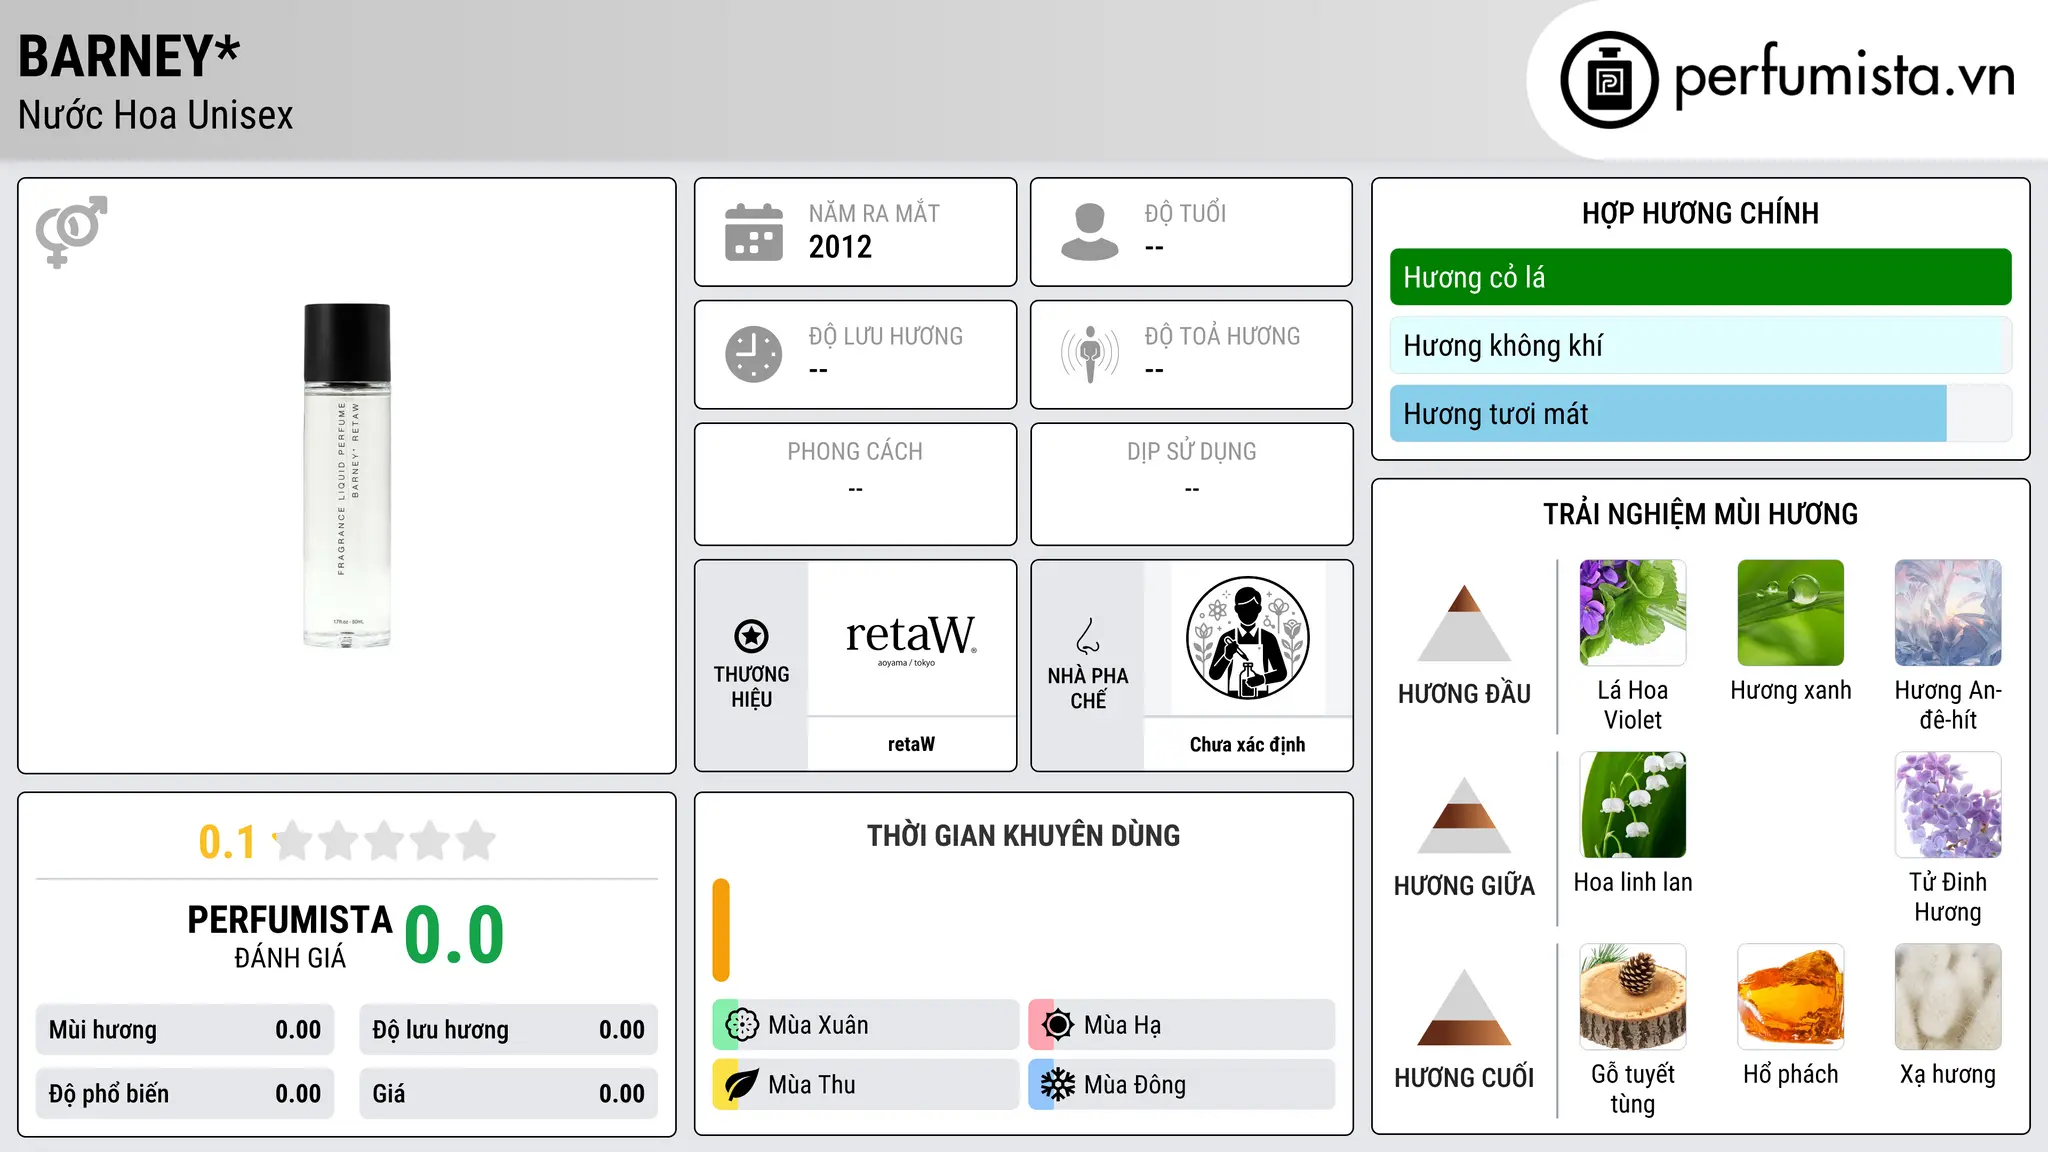Click the unisex gender symbol icon
The width and height of the screenshot is (2048, 1152).
[71, 232]
